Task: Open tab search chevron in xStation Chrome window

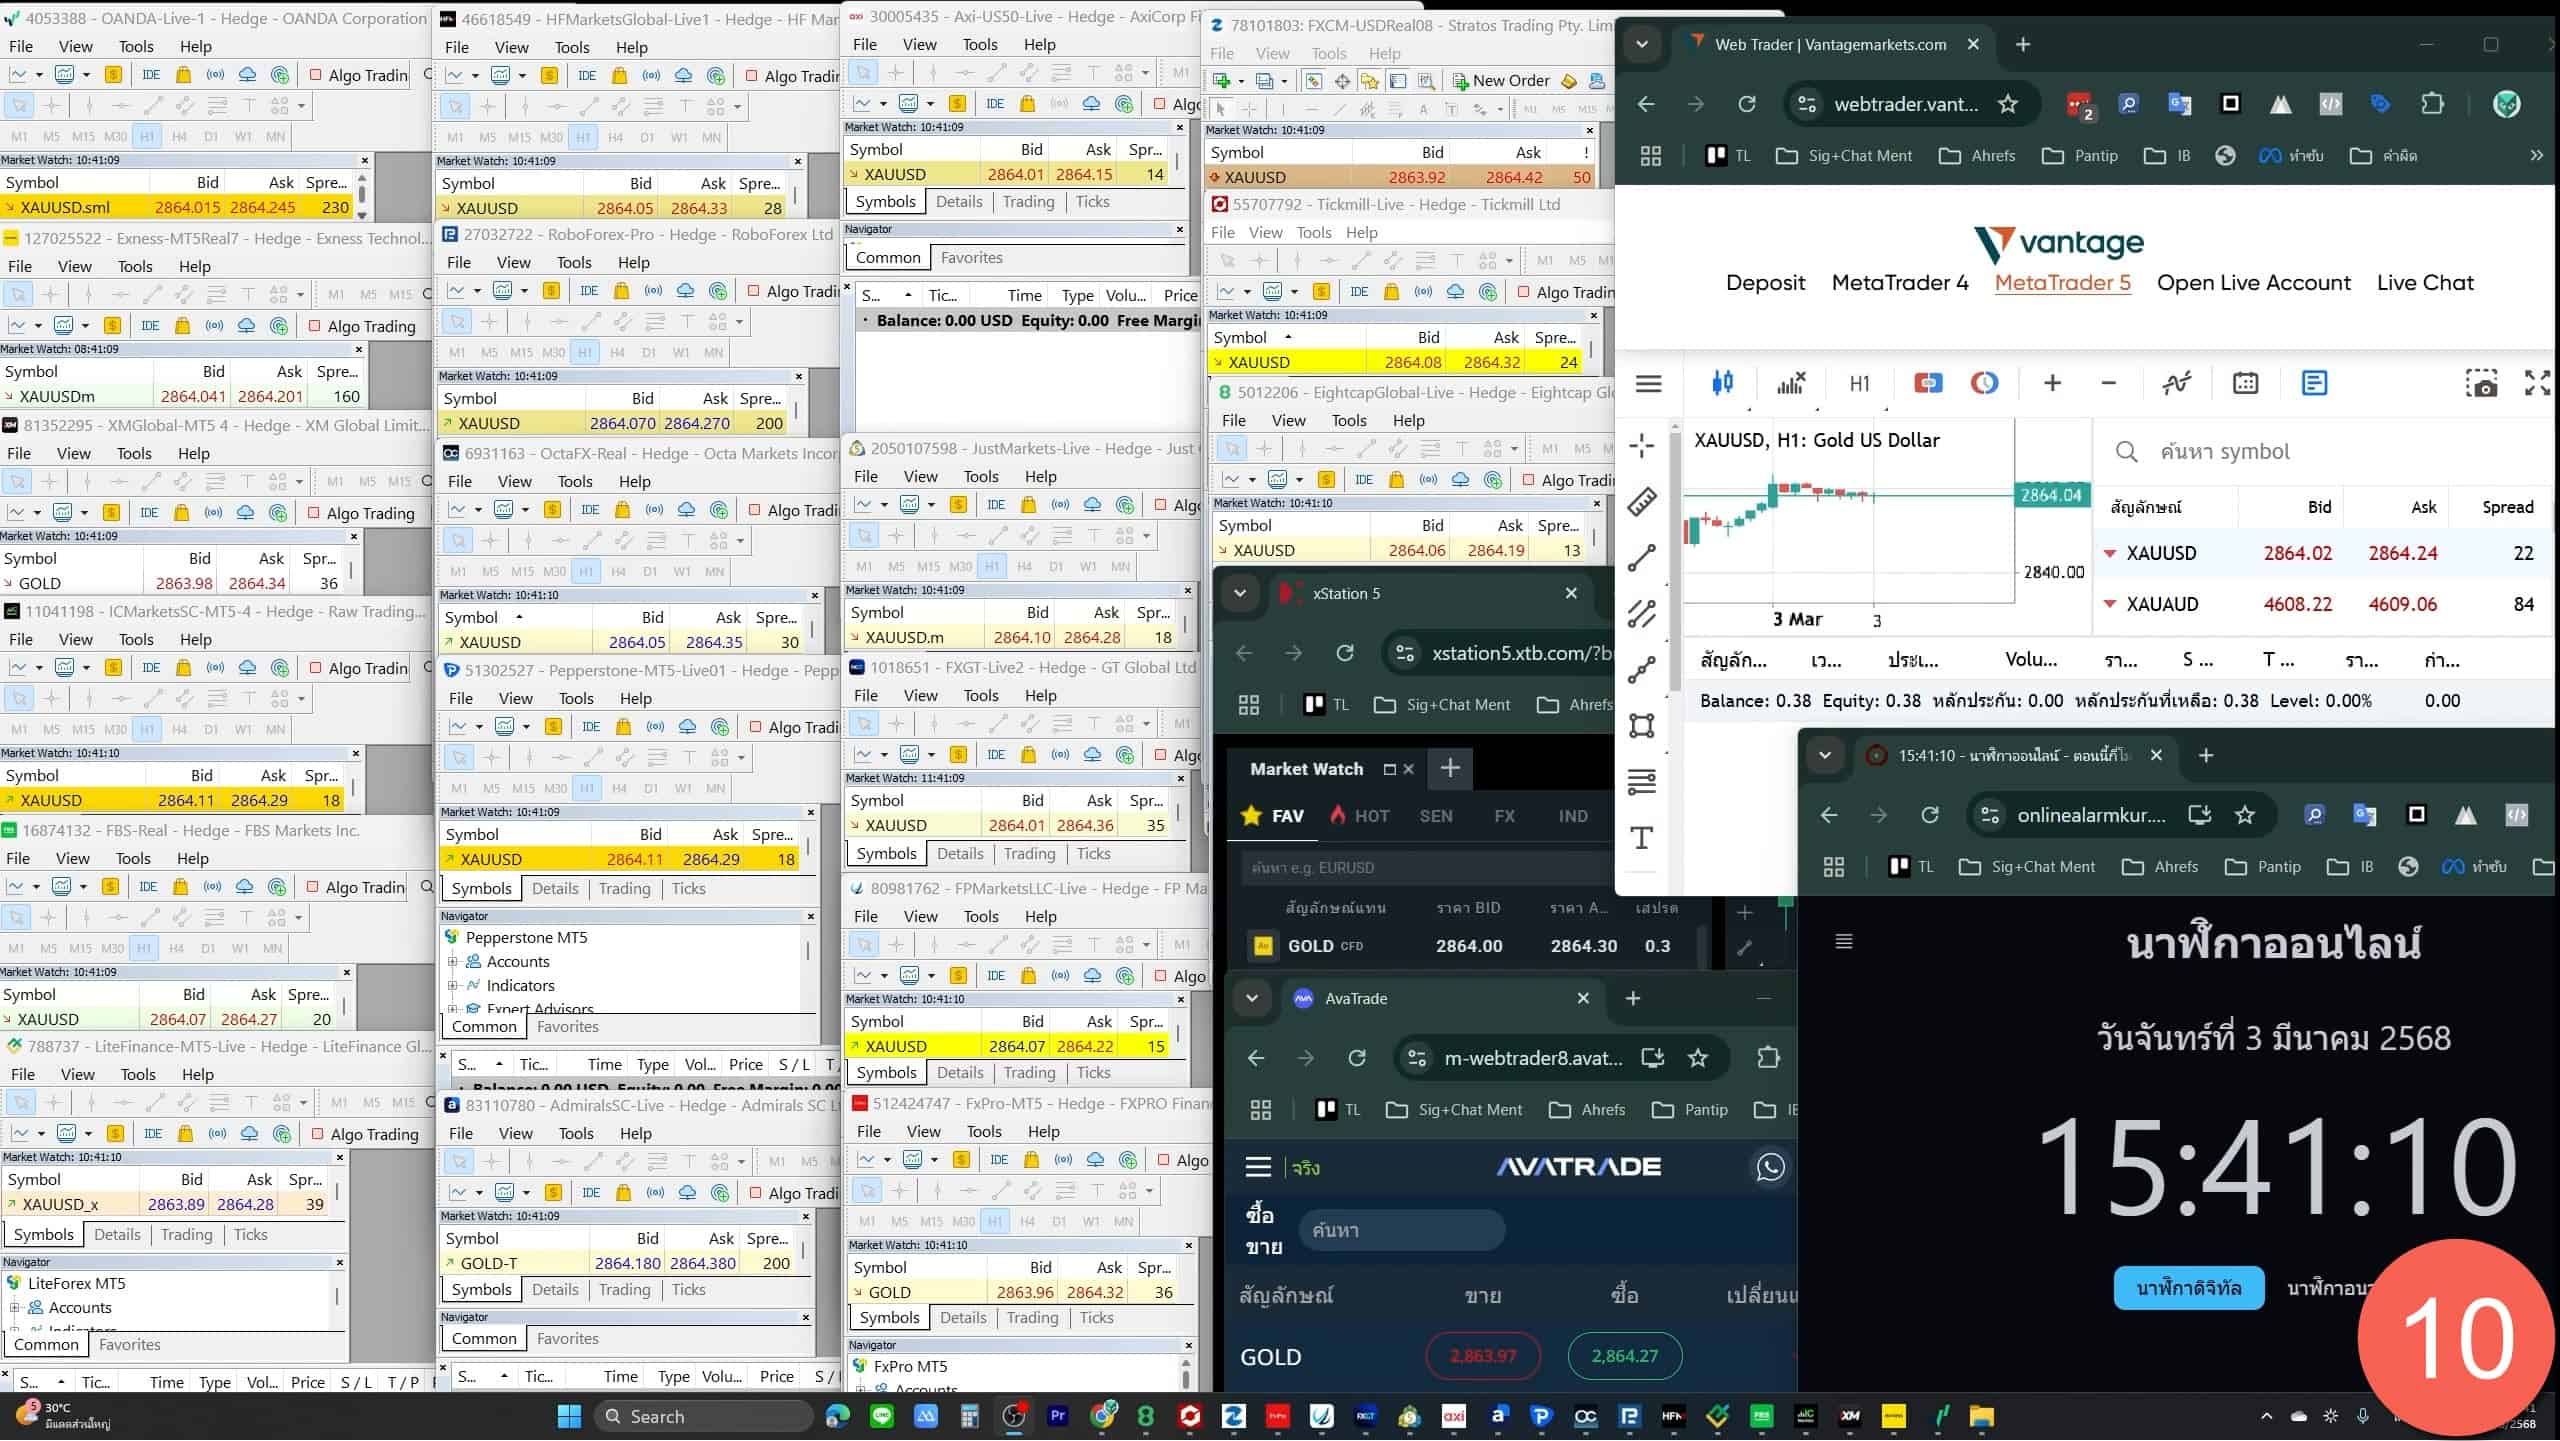Action: tap(1240, 593)
